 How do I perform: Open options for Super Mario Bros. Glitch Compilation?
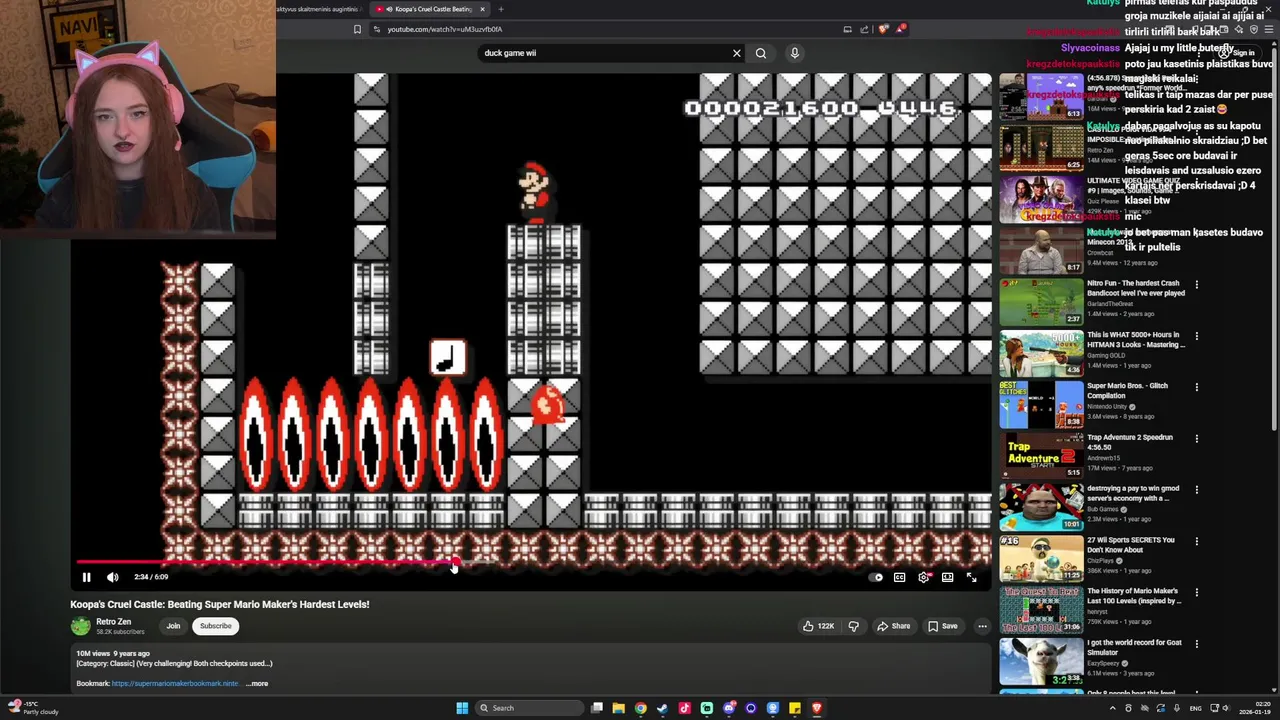click(x=1196, y=387)
